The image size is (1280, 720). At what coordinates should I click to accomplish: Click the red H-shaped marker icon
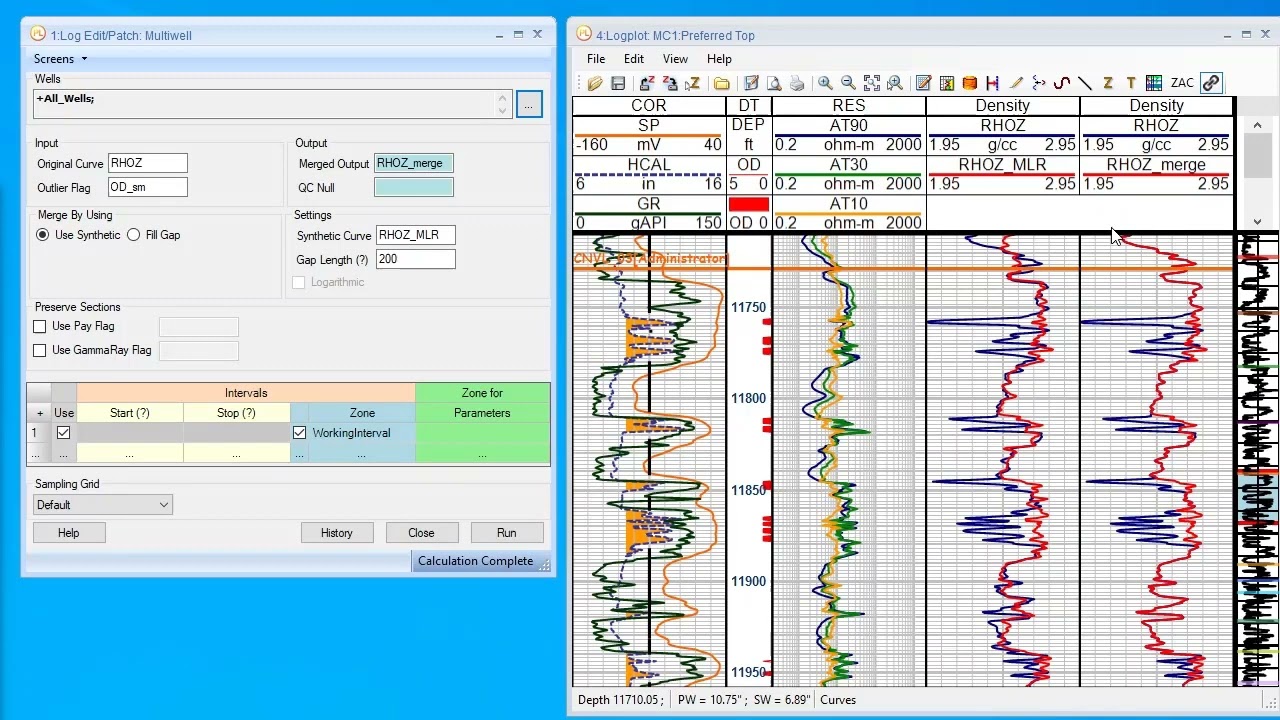click(992, 83)
